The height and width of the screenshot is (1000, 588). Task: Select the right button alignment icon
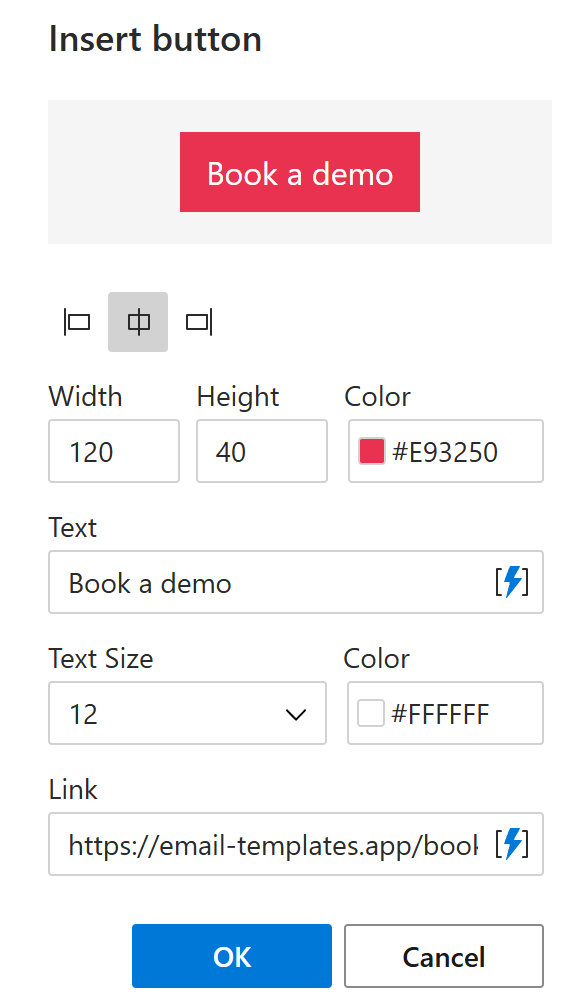[x=198, y=321]
